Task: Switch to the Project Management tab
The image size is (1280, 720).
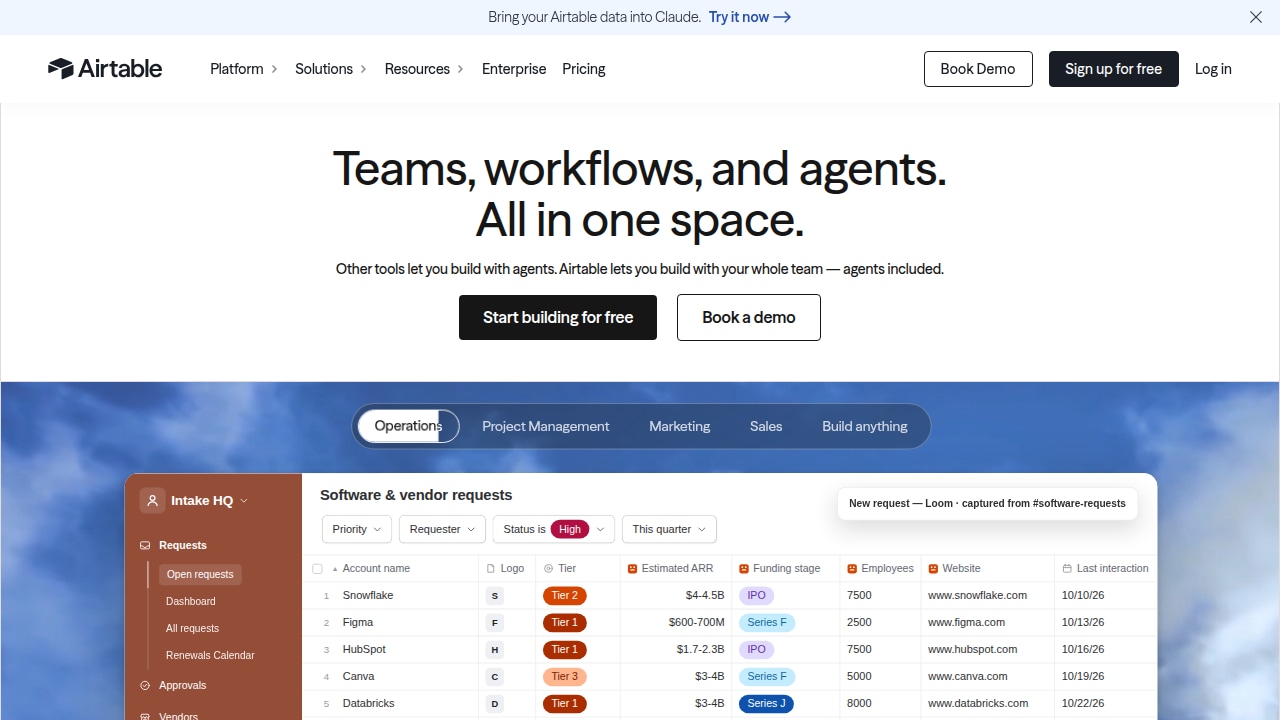Action: click(545, 426)
